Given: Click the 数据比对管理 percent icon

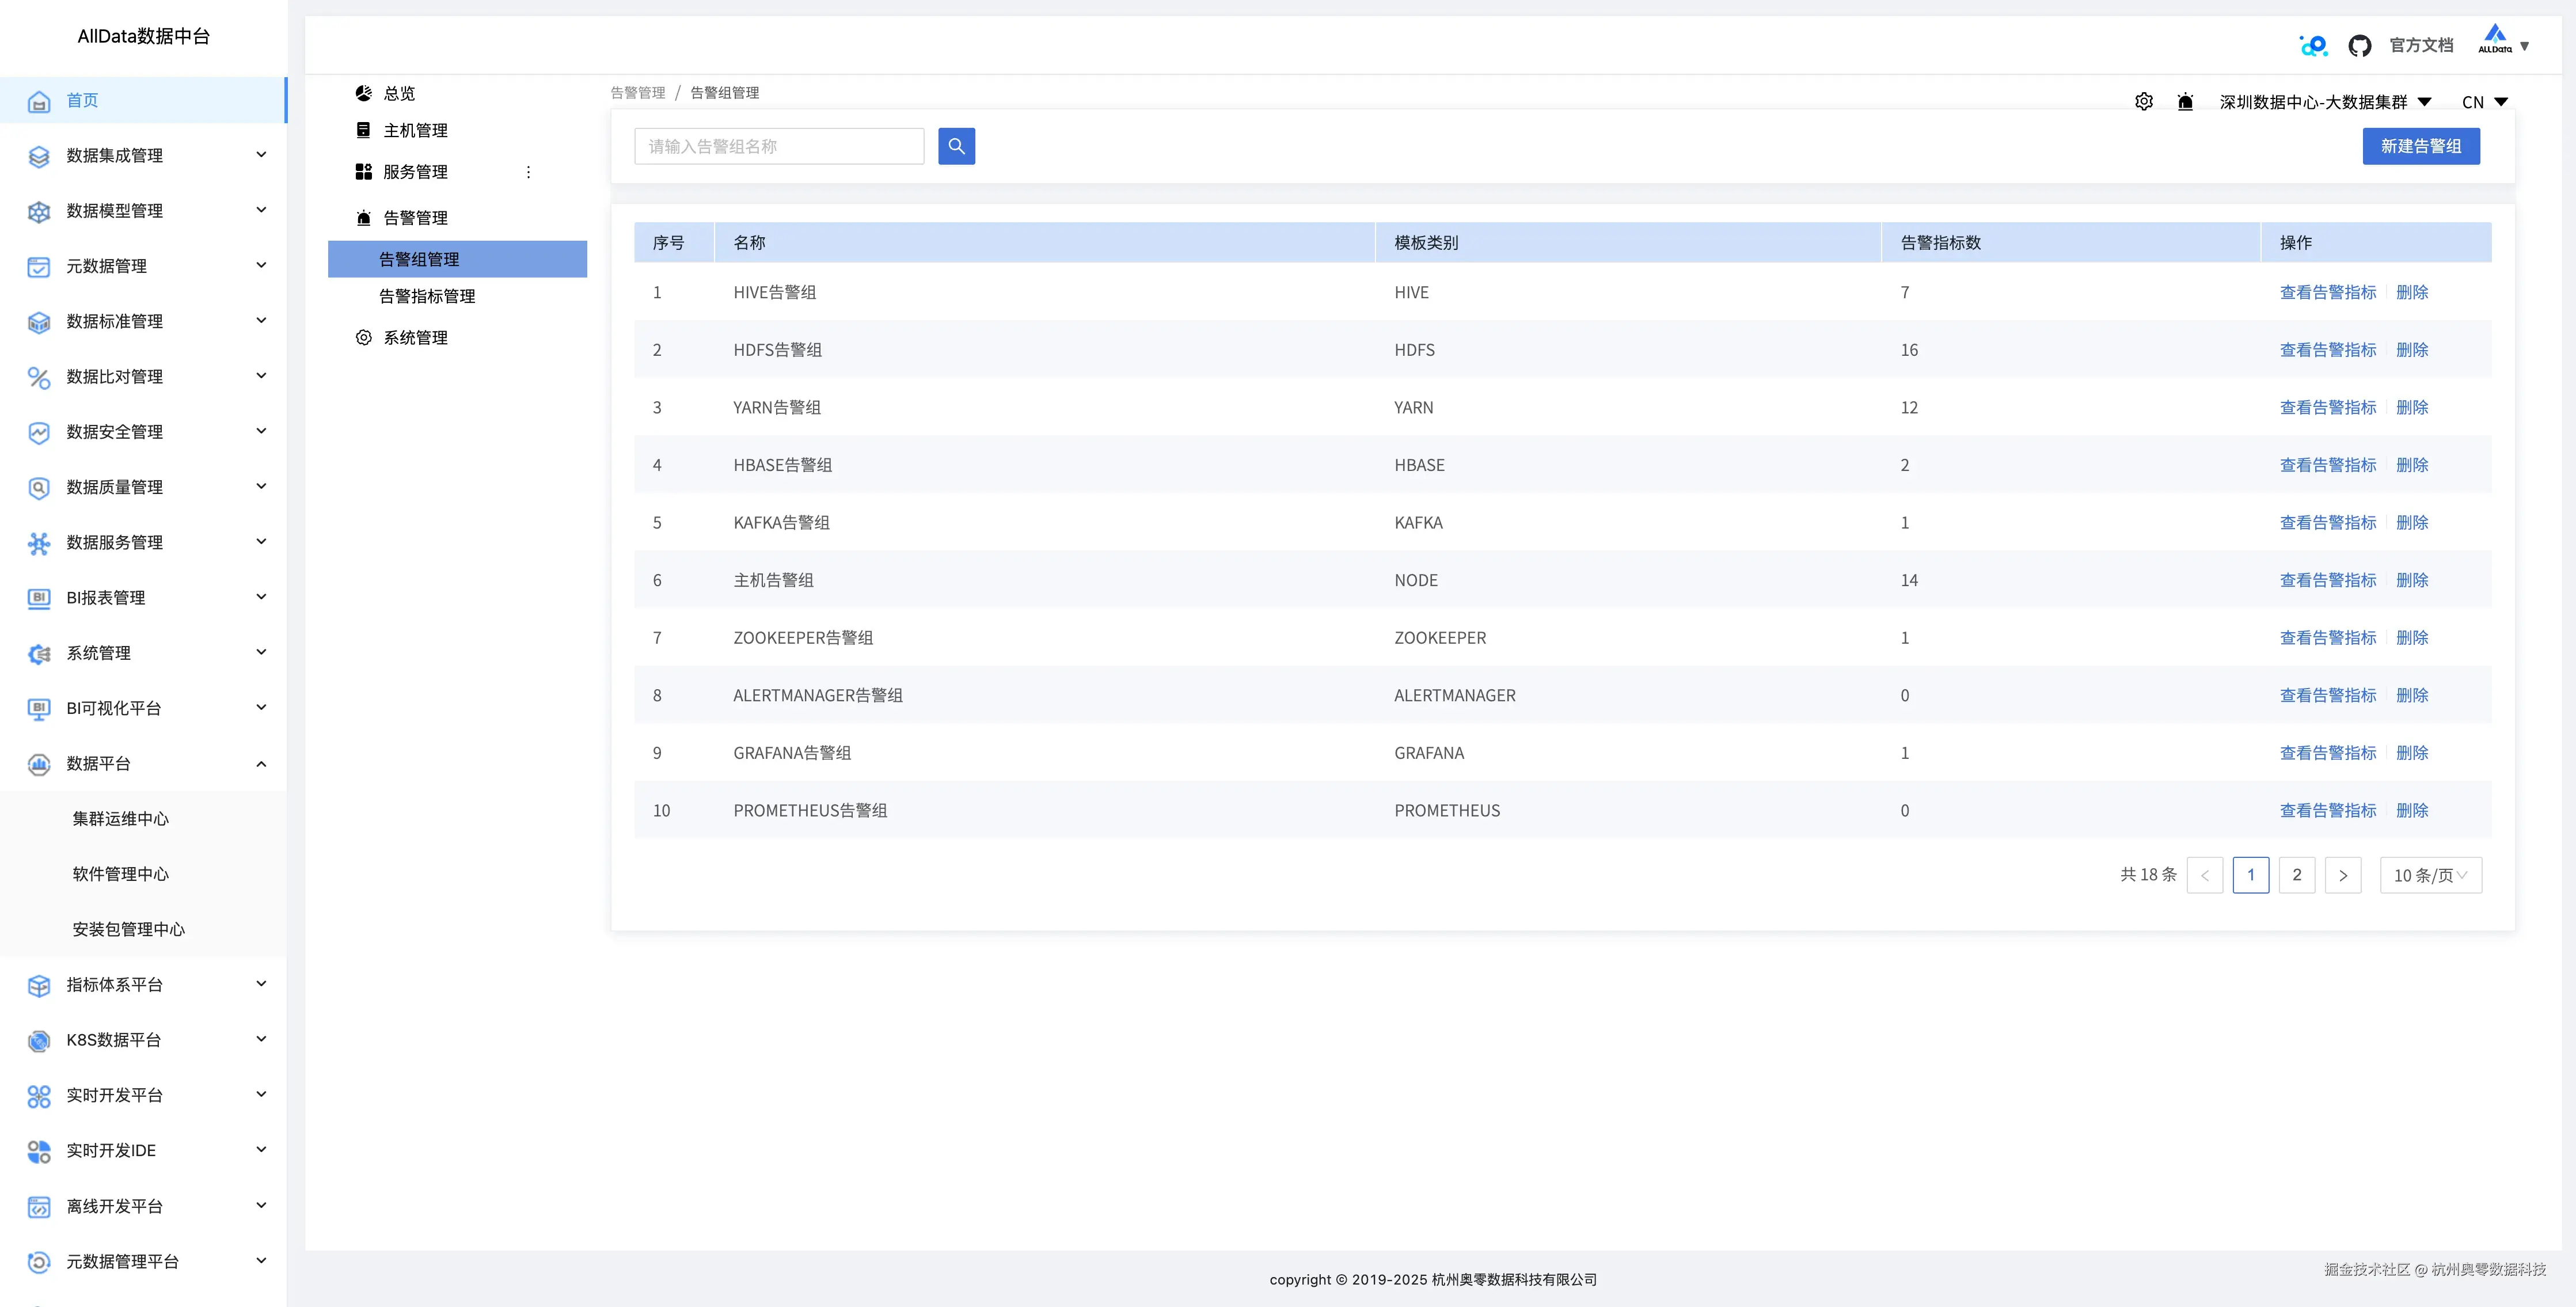Looking at the screenshot, I should click(x=39, y=377).
